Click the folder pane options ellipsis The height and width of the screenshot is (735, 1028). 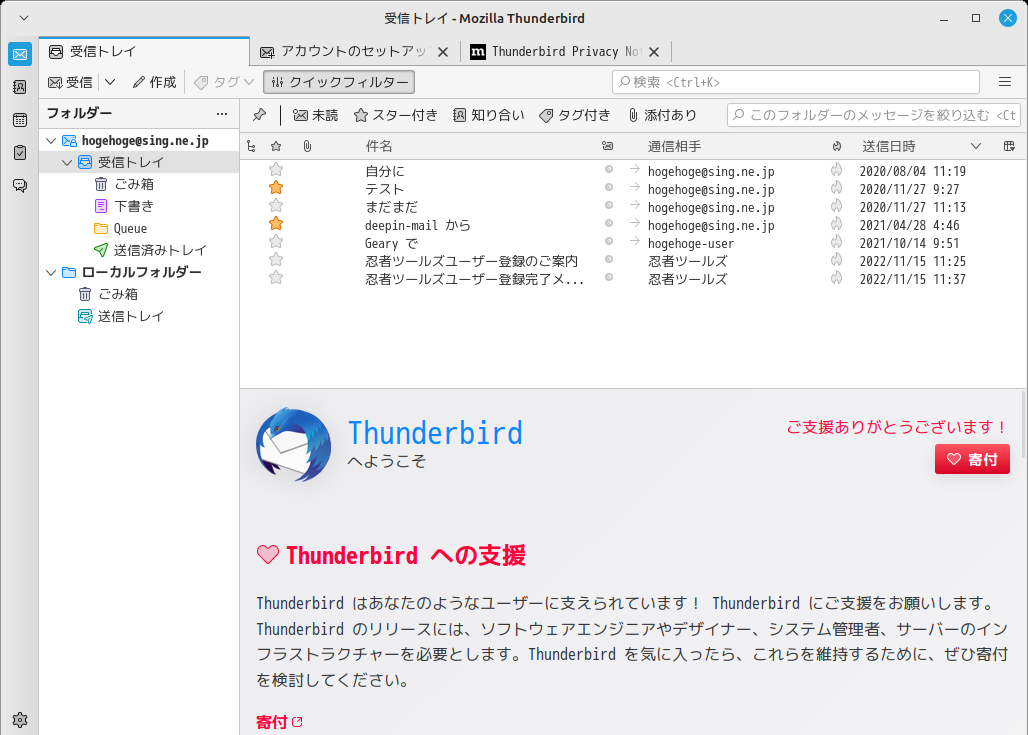tap(222, 114)
